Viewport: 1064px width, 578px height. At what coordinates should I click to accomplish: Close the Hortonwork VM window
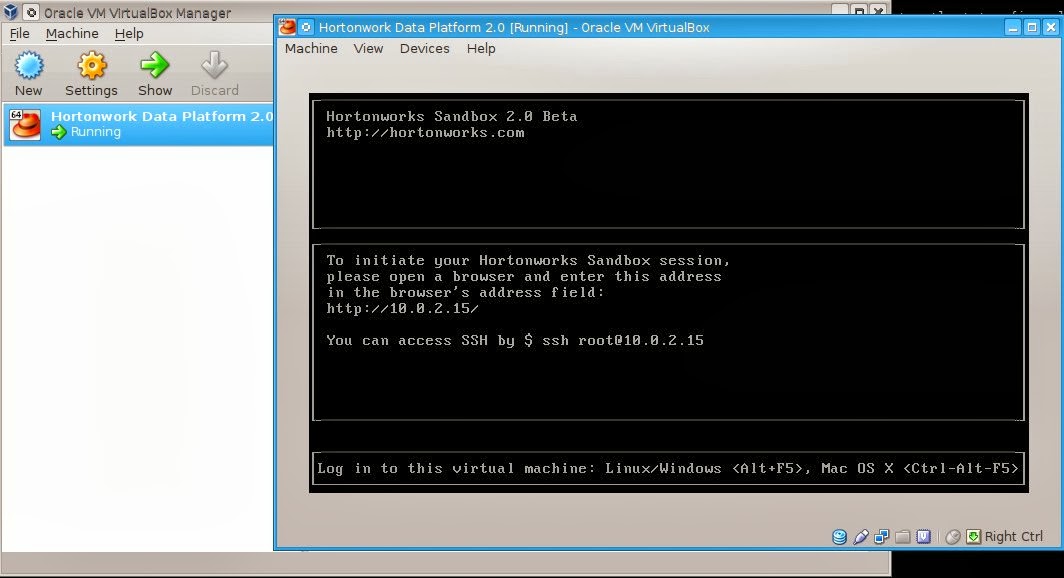[1051, 27]
